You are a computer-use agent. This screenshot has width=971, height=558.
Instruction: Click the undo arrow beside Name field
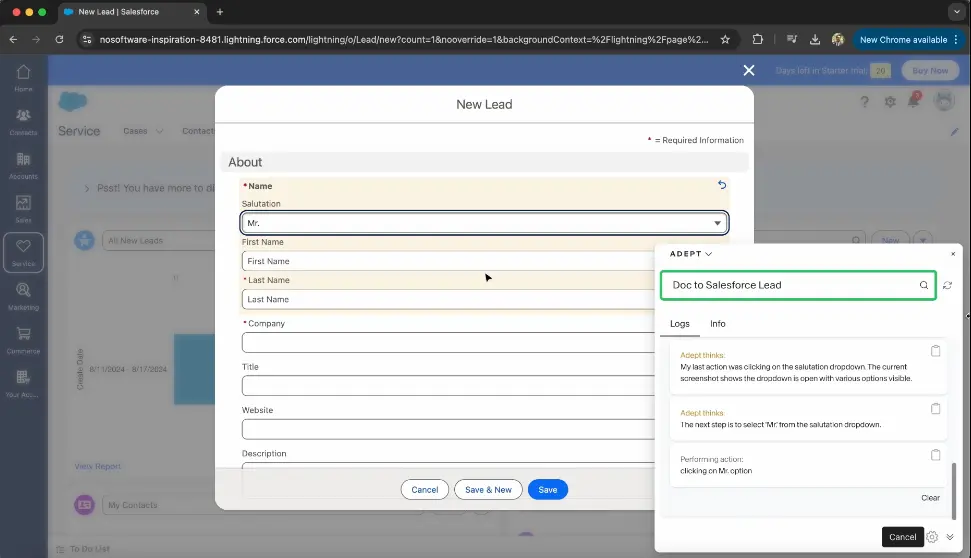[x=721, y=185]
